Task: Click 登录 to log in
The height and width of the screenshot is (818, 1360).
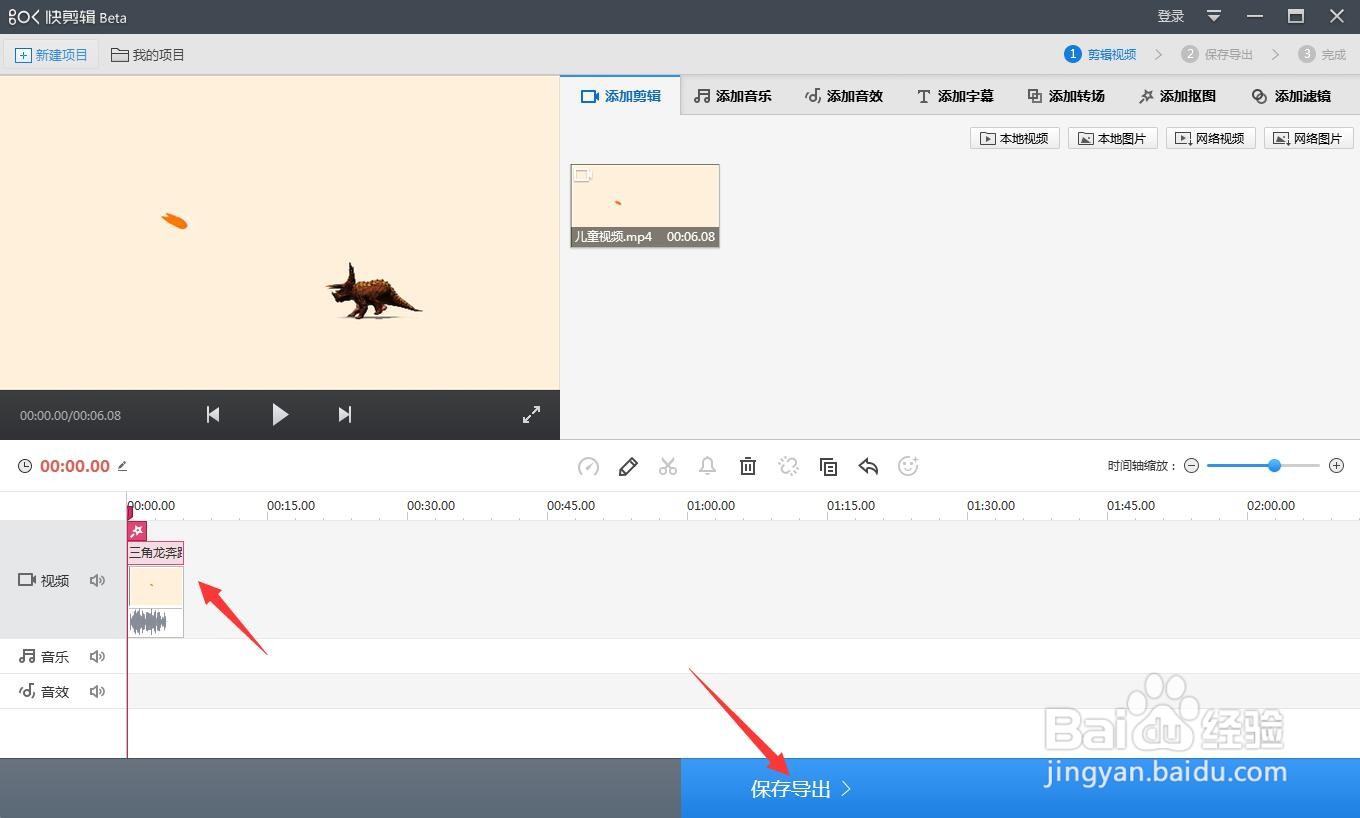Action: pos(1171,16)
